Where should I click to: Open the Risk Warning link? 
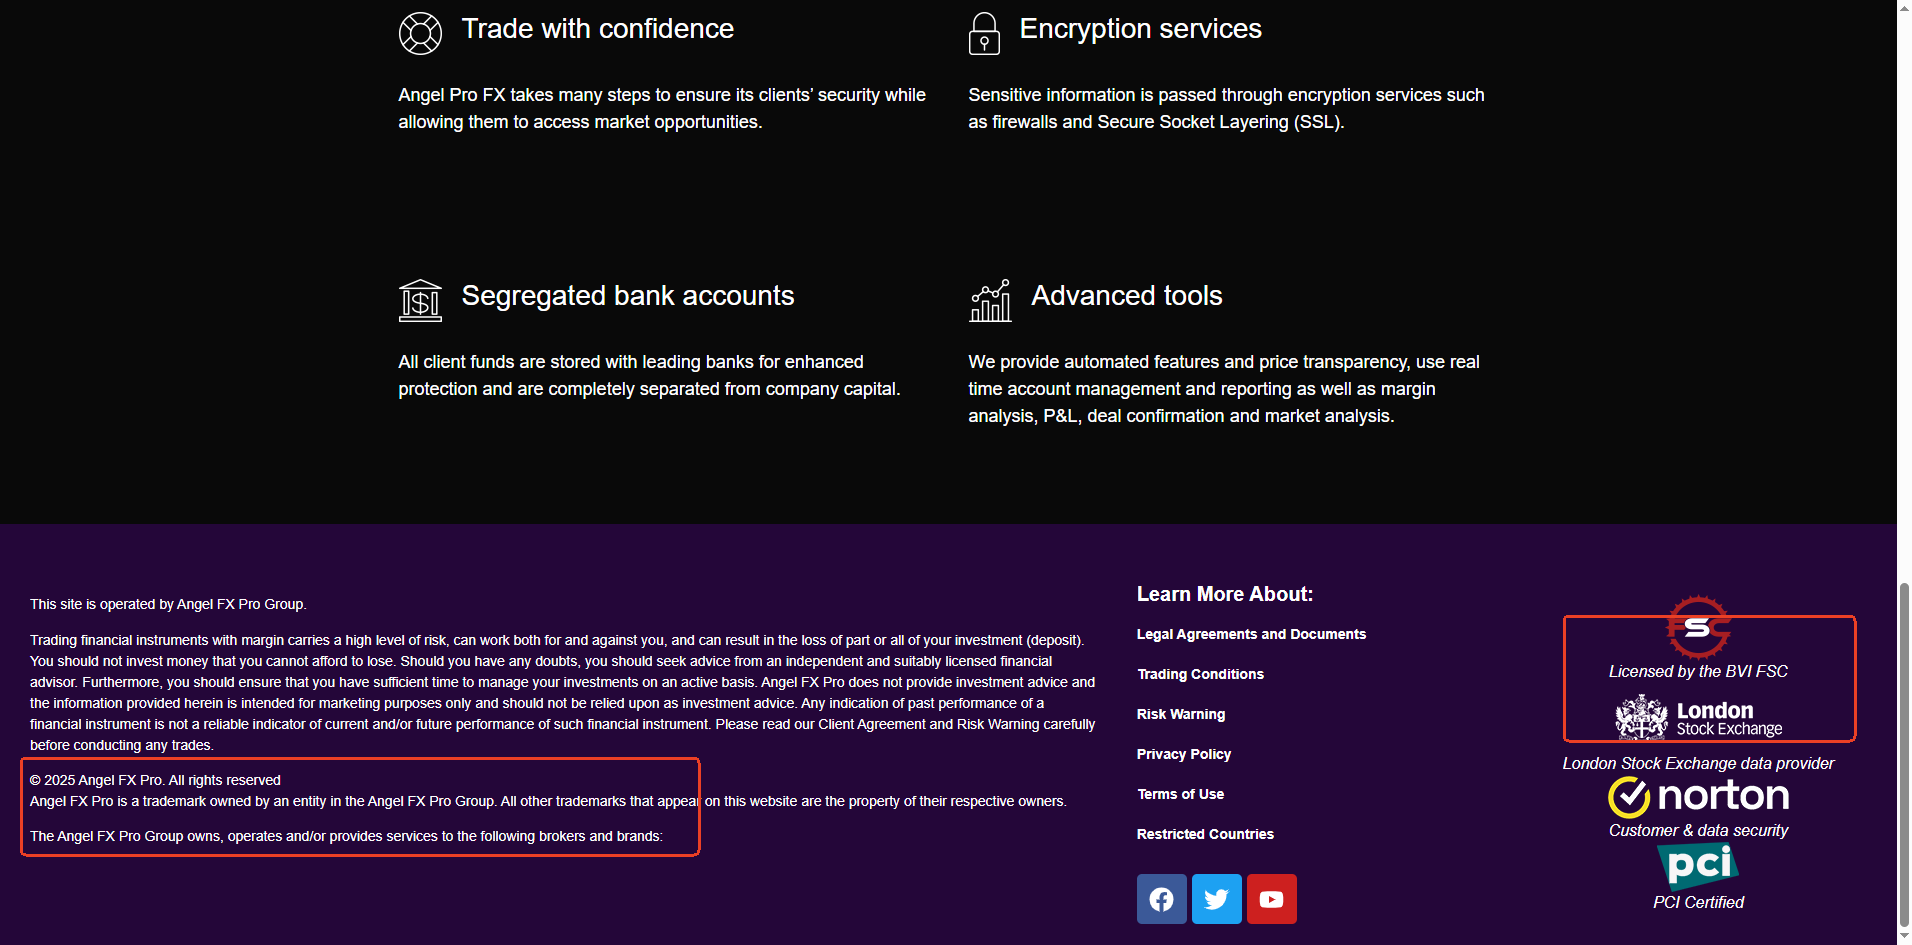click(1181, 714)
